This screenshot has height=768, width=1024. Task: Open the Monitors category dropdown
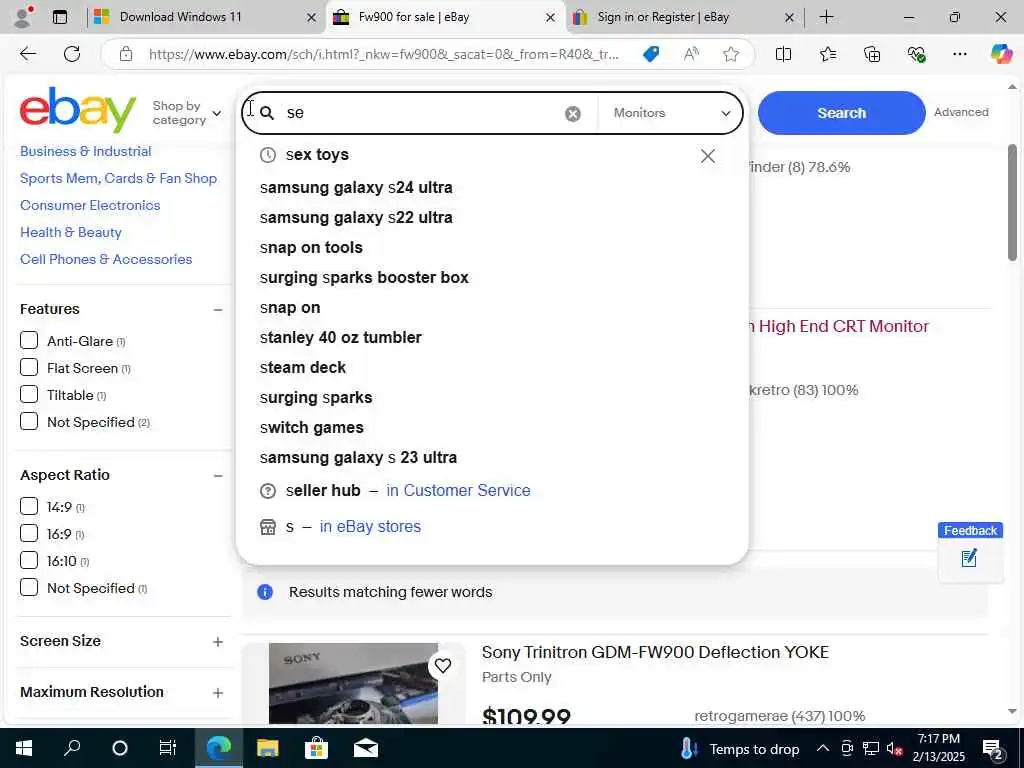[x=671, y=113]
